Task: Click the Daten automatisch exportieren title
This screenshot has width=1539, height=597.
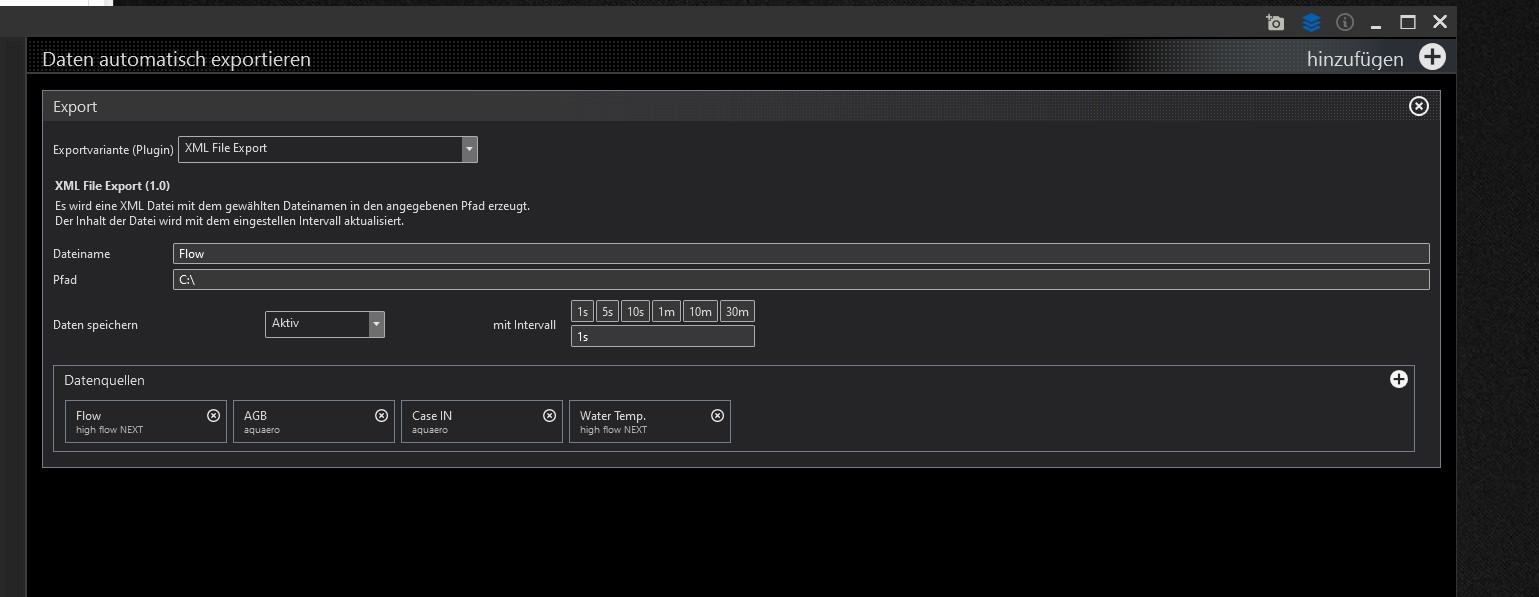Action: tap(176, 60)
